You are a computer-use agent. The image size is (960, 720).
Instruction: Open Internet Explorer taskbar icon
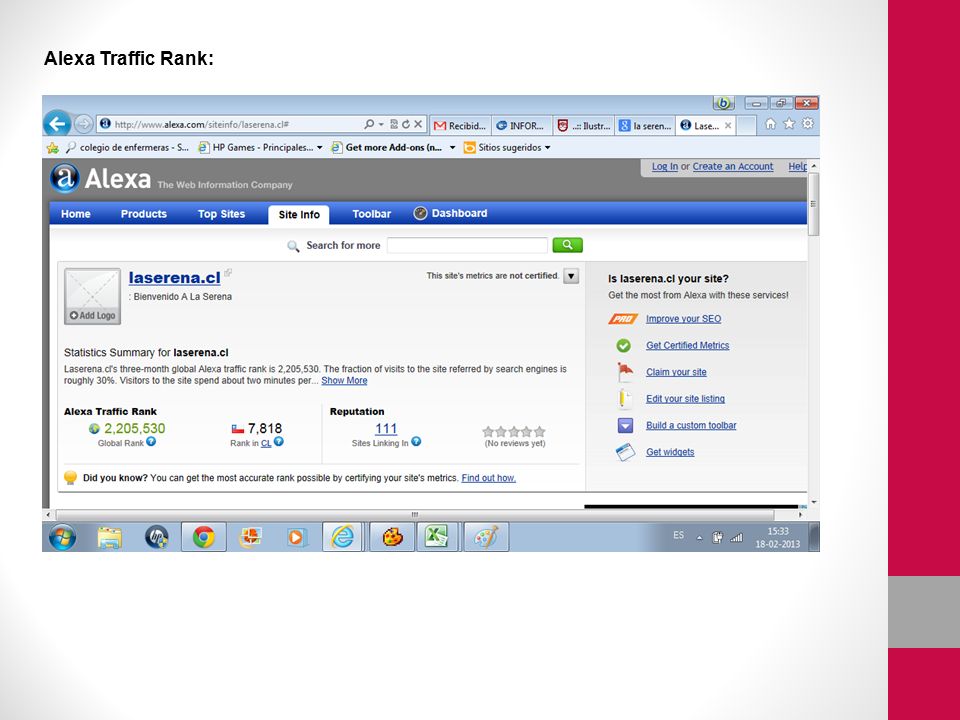click(343, 537)
